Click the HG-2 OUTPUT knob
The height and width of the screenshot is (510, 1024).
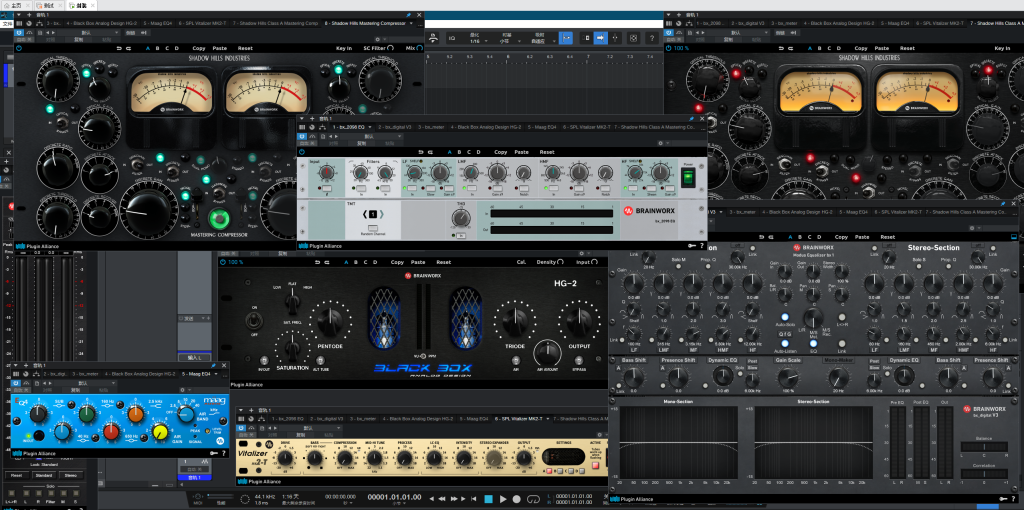pos(581,323)
